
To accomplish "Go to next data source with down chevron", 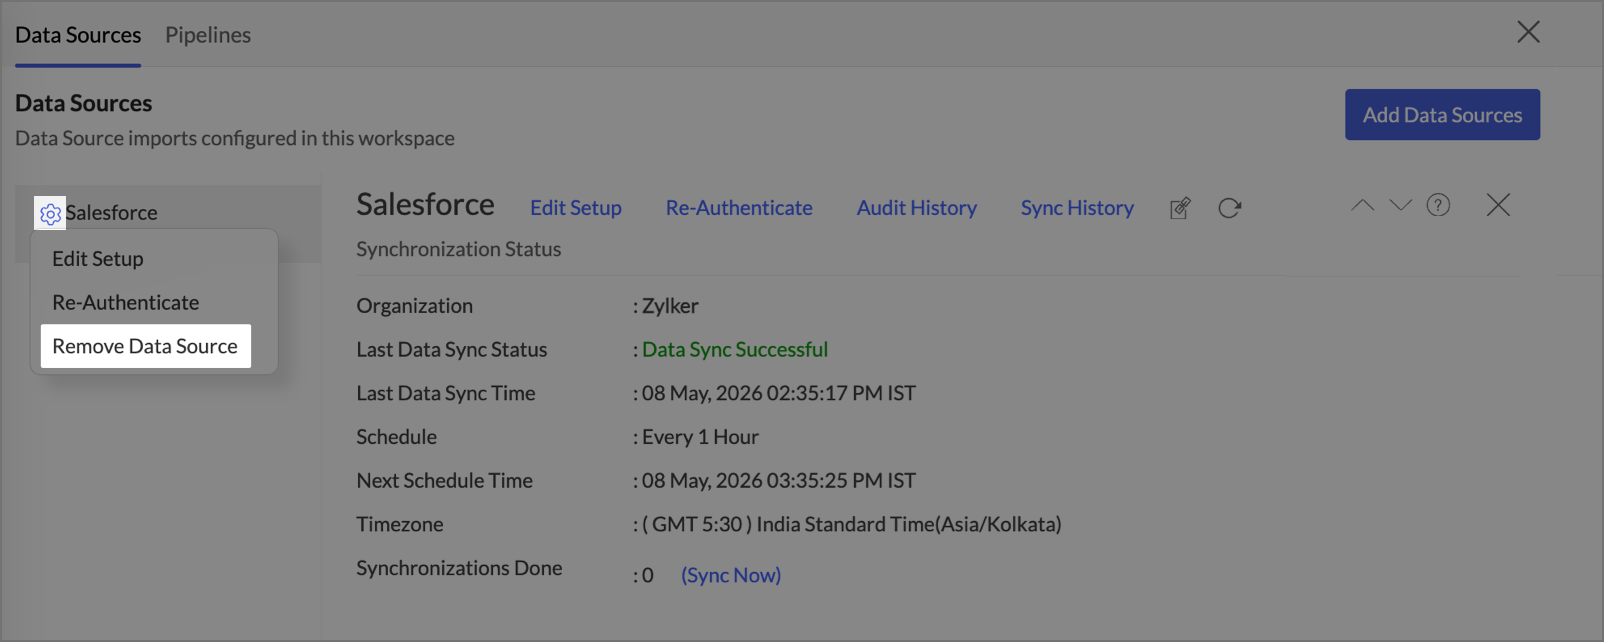I will [1400, 205].
